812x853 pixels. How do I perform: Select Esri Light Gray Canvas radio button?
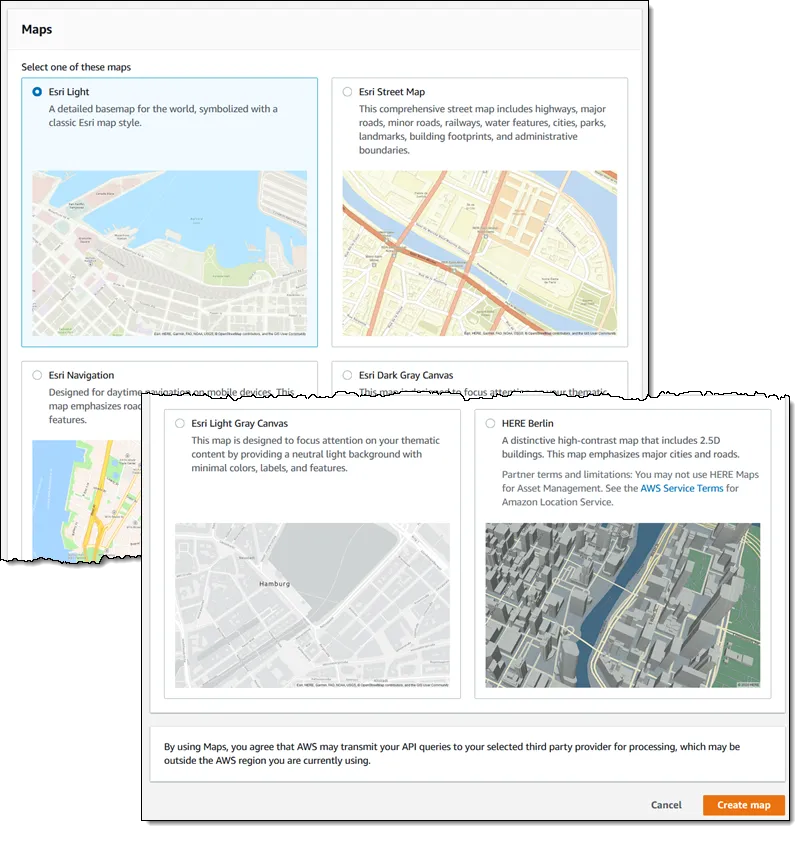[179, 423]
